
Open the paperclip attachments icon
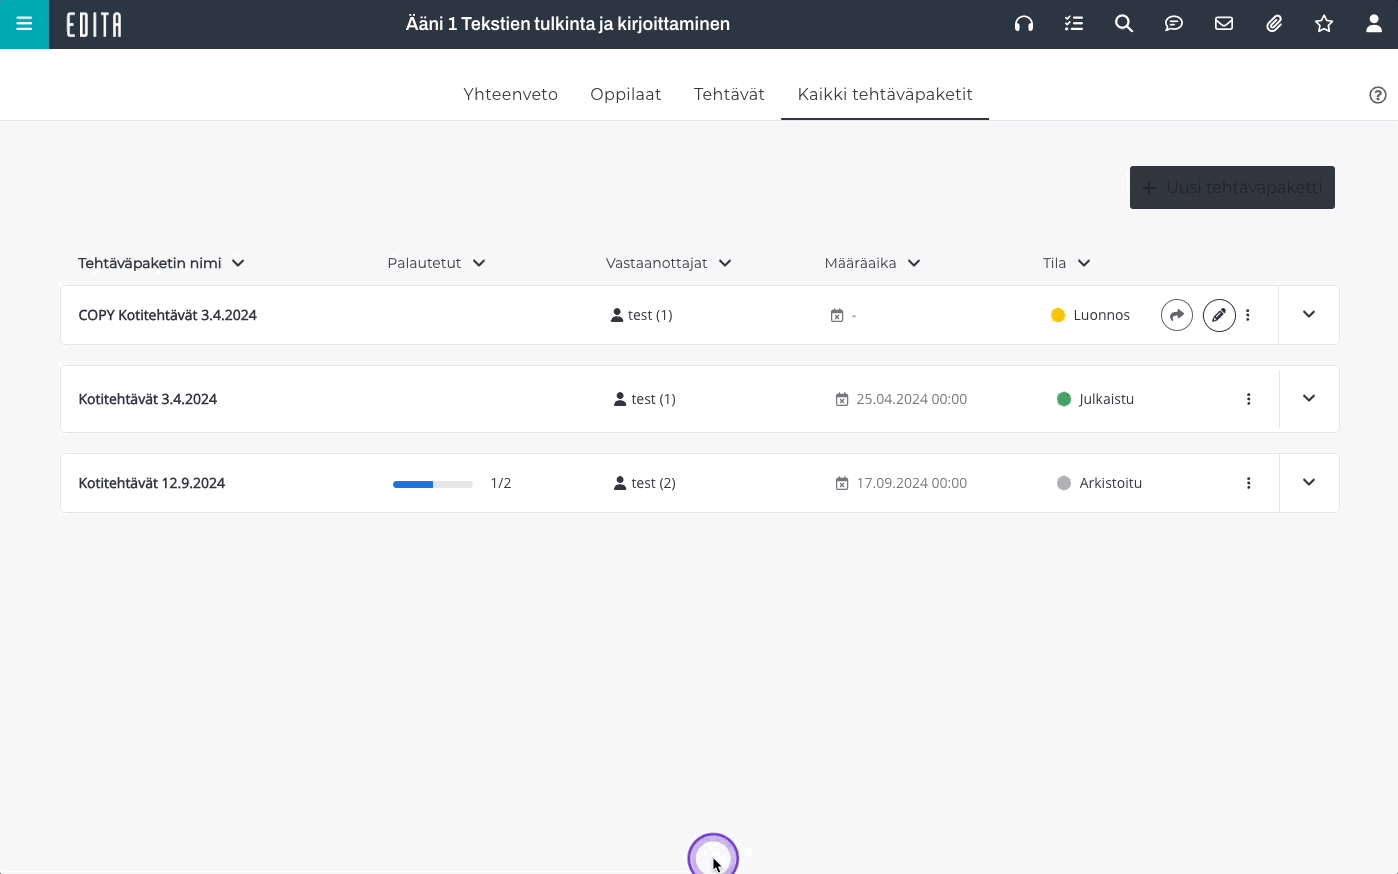1274,24
